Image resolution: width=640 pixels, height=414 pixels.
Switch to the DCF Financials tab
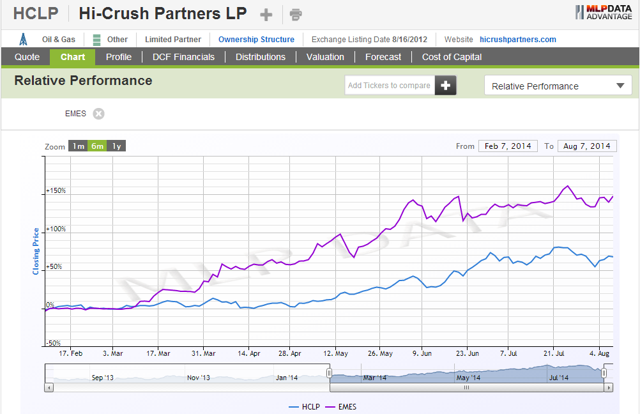183,57
